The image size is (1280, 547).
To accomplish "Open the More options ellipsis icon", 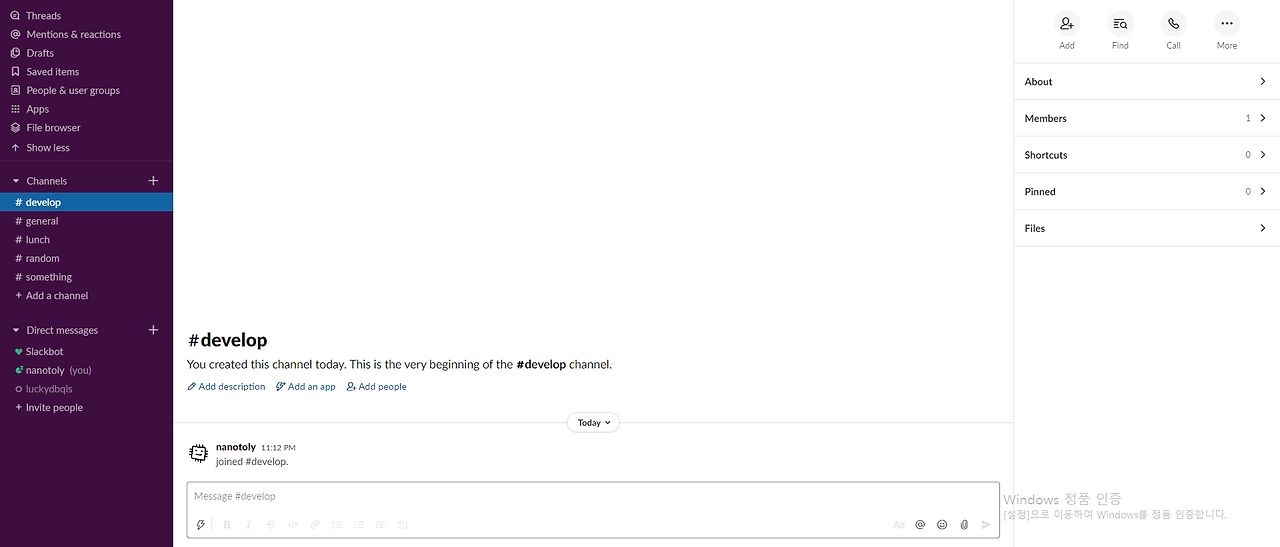I will click(1227, 24).
